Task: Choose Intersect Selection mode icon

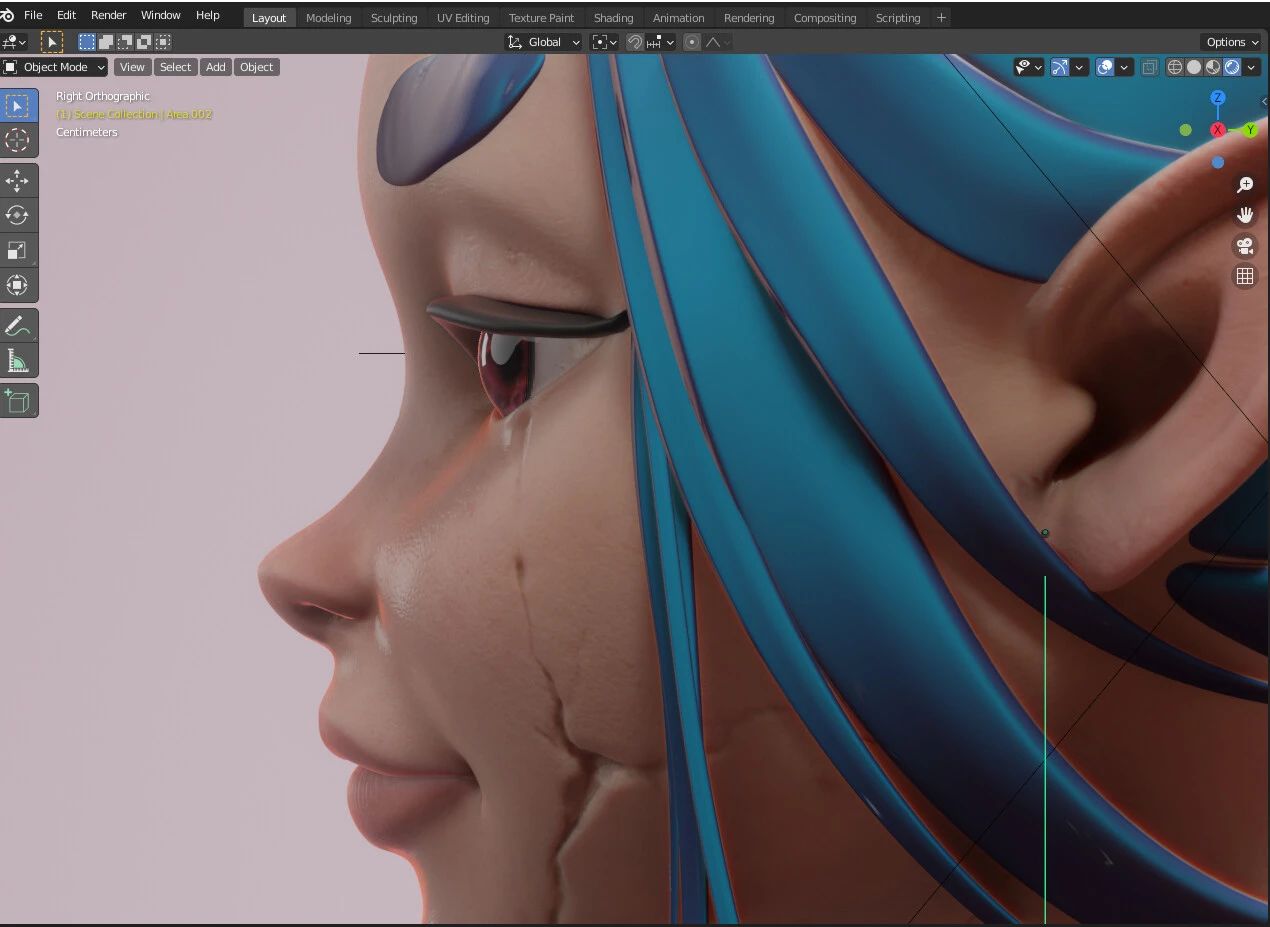Action: click(x=163, y=42)
